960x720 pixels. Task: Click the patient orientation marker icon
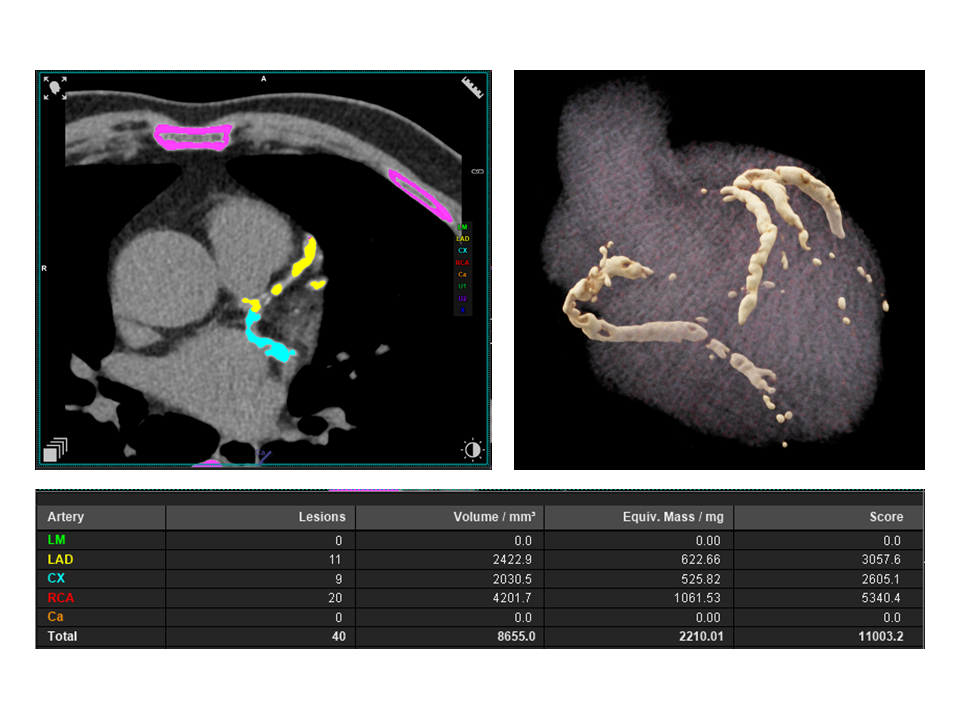[x=55, y=88]
